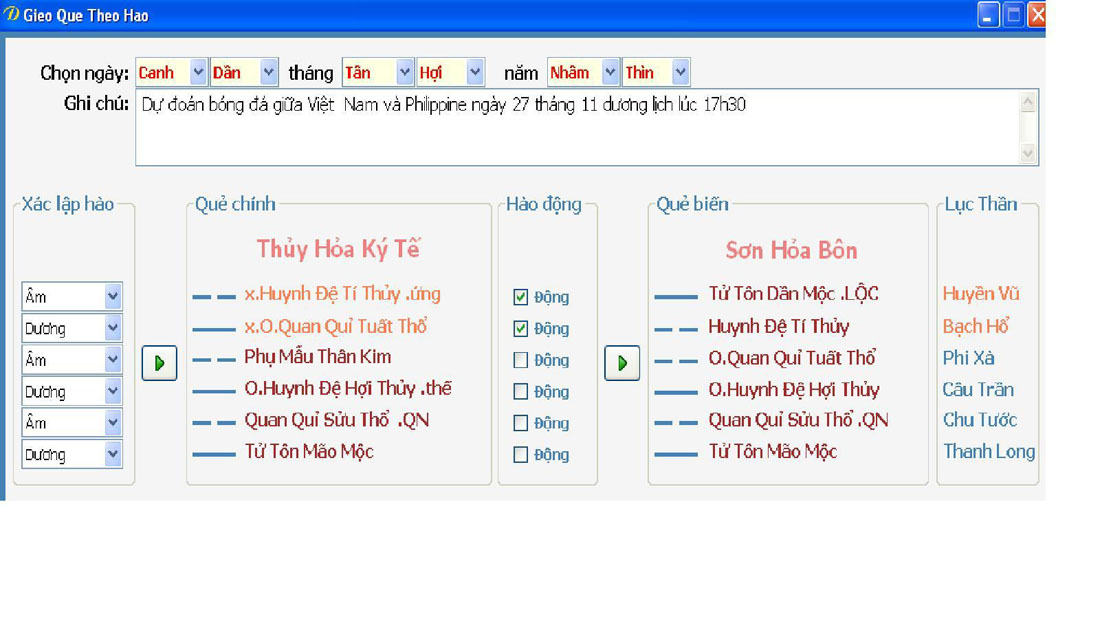Click the green arrow button beside Xác lập hào
The height and width of the screenshot is (619, 1100).
tap(159, 363)
